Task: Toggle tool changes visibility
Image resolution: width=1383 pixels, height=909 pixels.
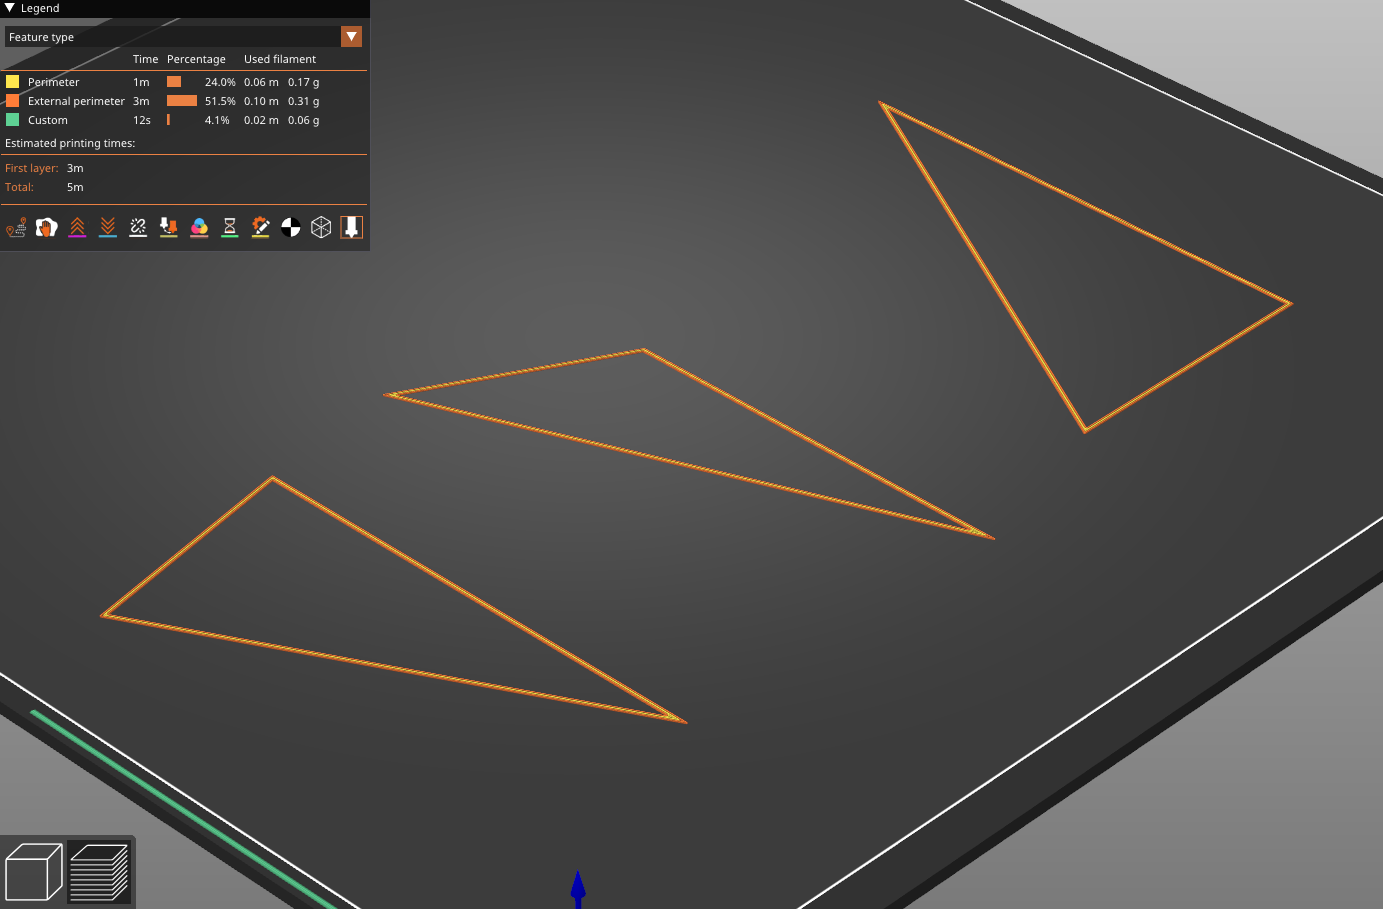Action: [x=168, y=227]
